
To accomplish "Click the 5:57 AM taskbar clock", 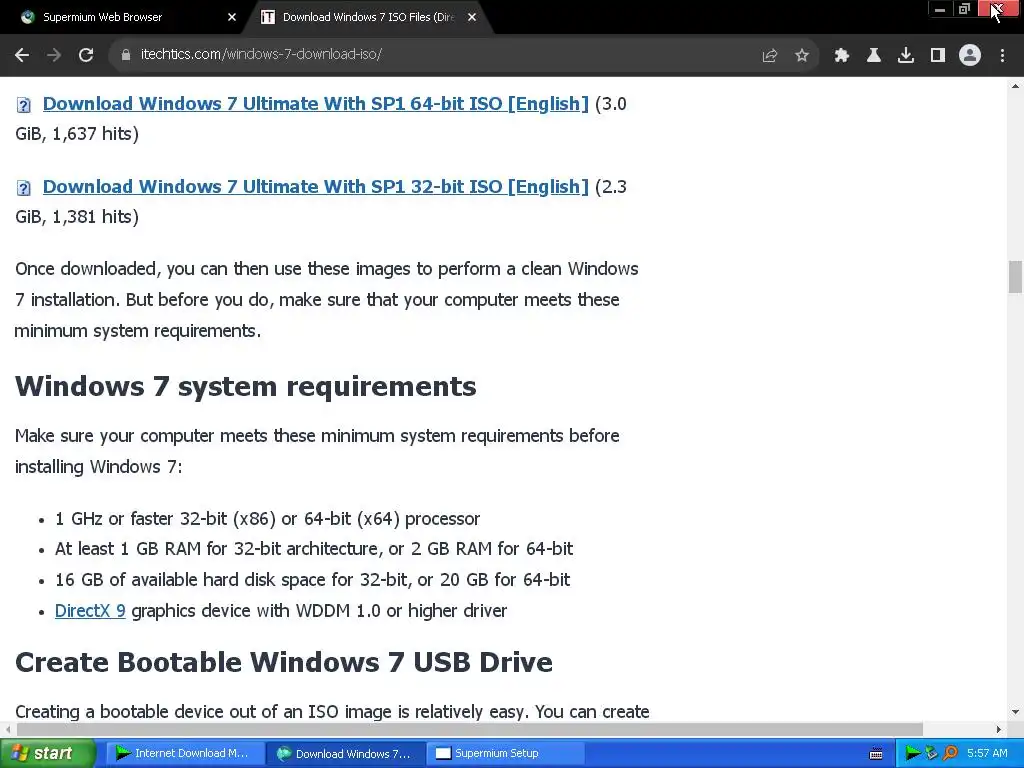I will pyautogui.click(x=987, y=754).
